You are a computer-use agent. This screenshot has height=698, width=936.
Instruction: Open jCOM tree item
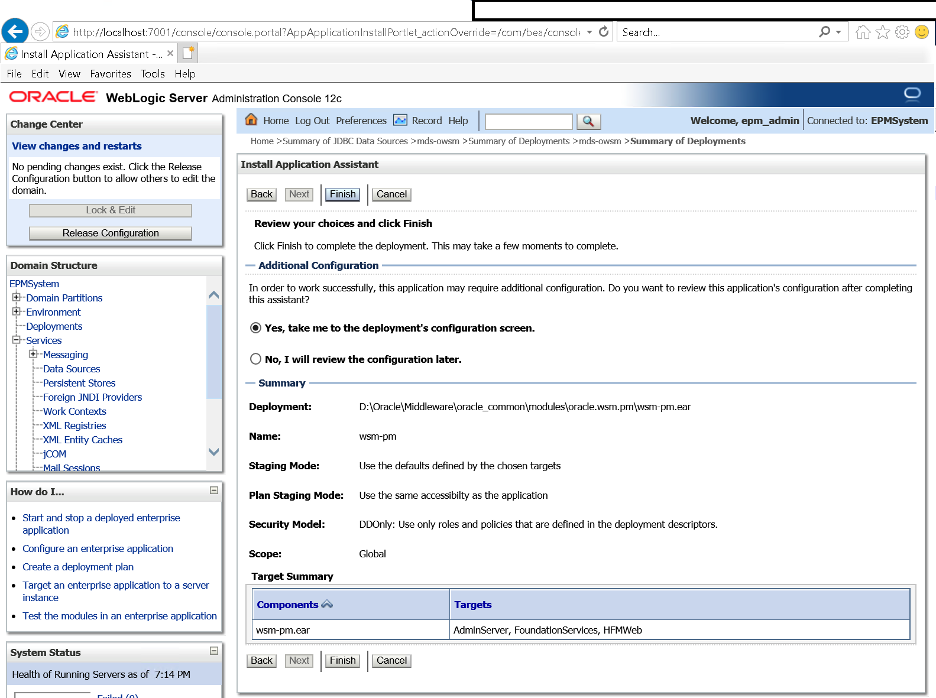pyautogui.click(x=54, y=454)
